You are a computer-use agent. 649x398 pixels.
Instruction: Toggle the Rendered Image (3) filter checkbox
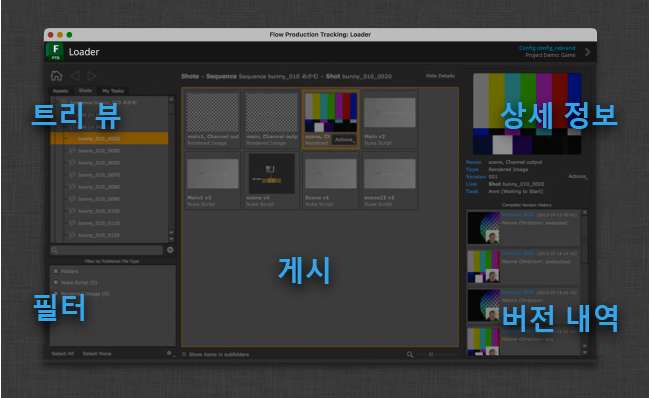[55, 294]
